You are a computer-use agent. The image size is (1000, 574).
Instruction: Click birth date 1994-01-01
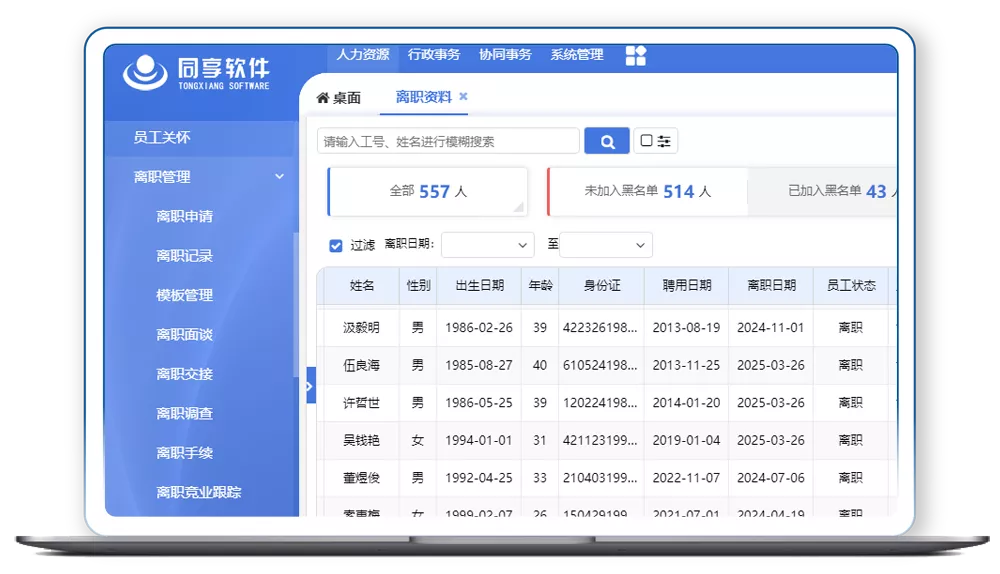(x=479, y=441)
